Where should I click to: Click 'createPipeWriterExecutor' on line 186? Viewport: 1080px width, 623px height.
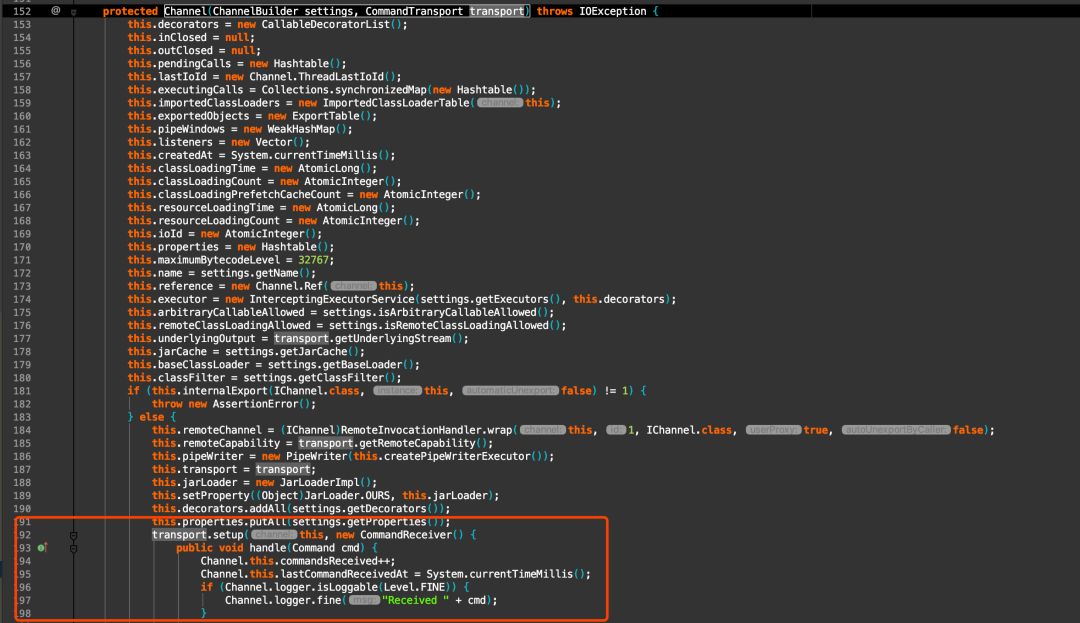click(x=457, y=456)
